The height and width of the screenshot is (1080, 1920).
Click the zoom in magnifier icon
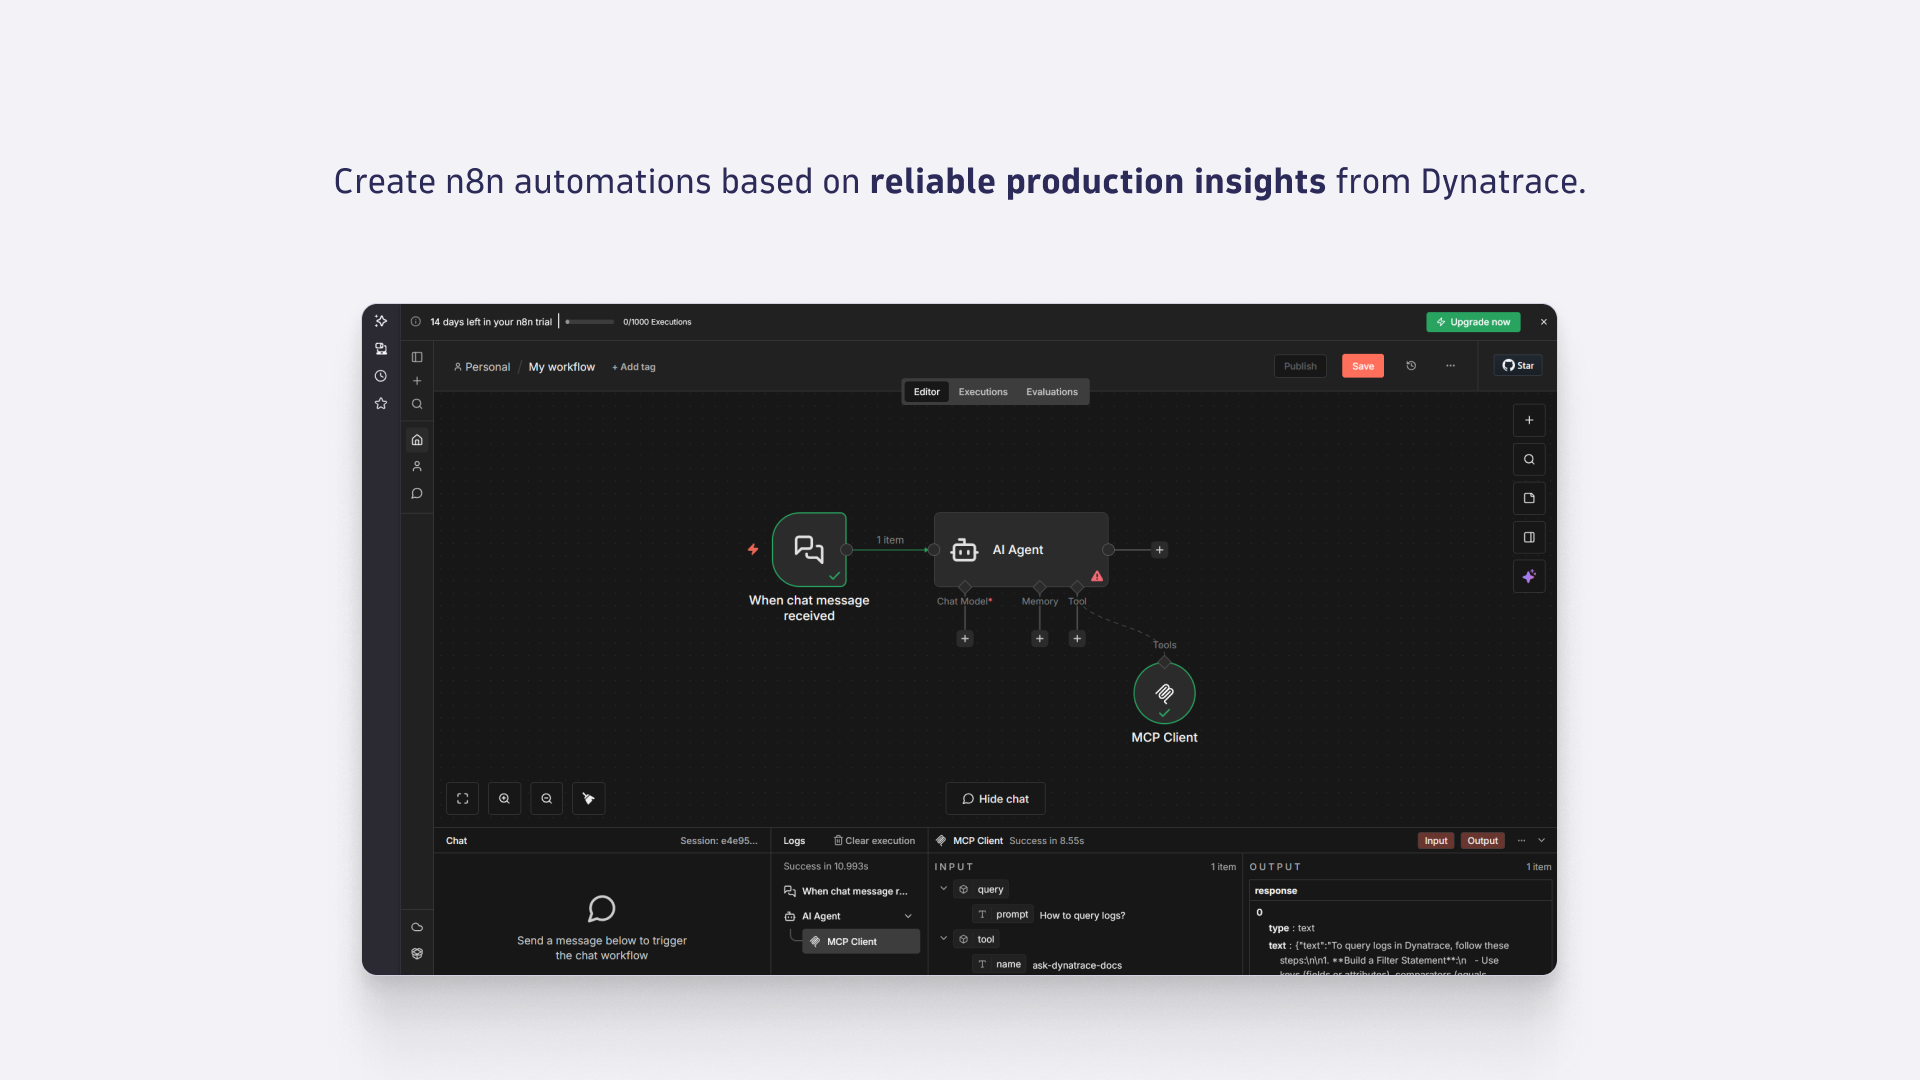pos(504,798)
